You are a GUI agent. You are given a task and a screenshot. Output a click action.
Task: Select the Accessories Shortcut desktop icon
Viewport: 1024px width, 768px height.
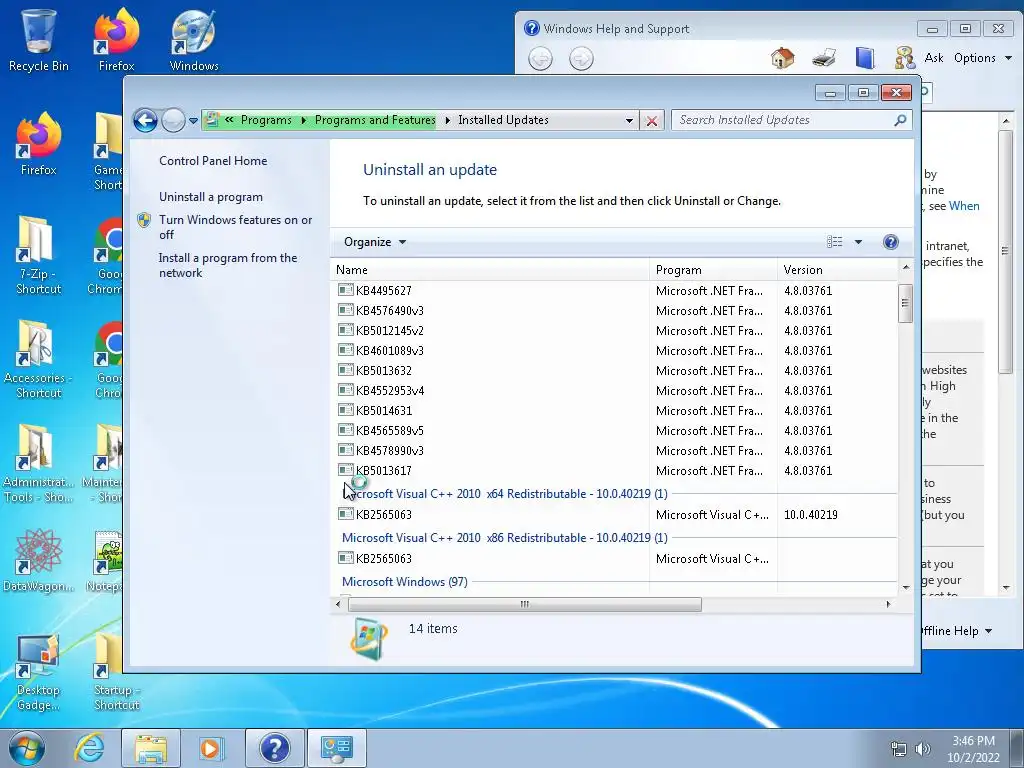point(39,359)
